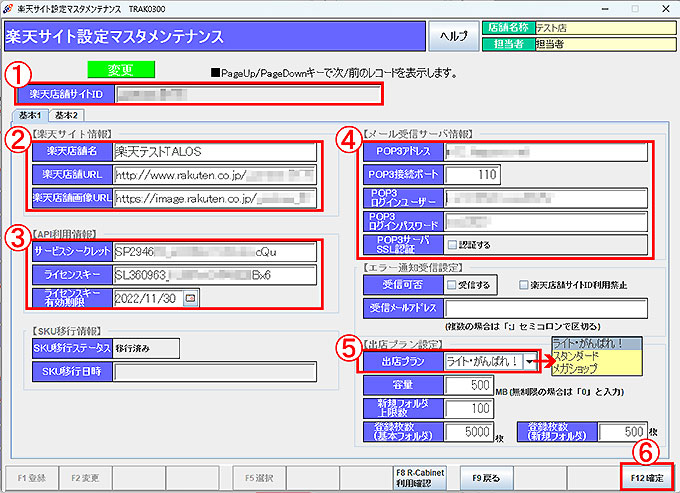Click the 店舗名称 field showing テスト店
The image size is (680, 493).
tap(605, 28)
